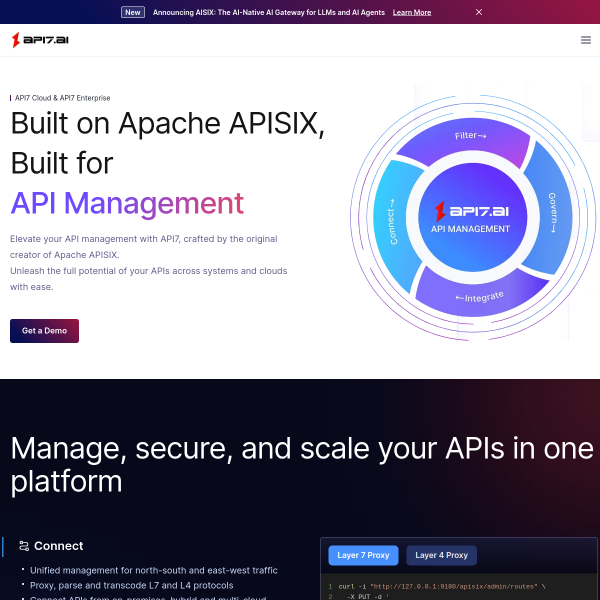The width and height of the screenshot is (600, 600).
Task: Click the New badge in announcement banner
Action: (x=133, y=12)
